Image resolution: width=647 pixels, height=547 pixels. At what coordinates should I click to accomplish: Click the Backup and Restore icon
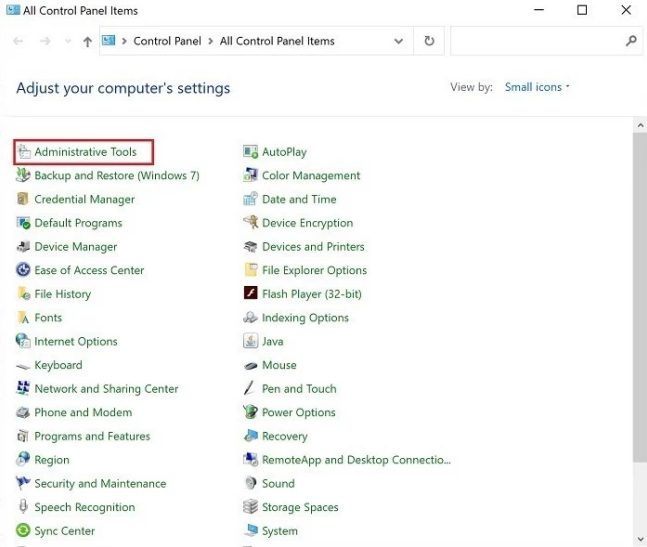(23, 175)
